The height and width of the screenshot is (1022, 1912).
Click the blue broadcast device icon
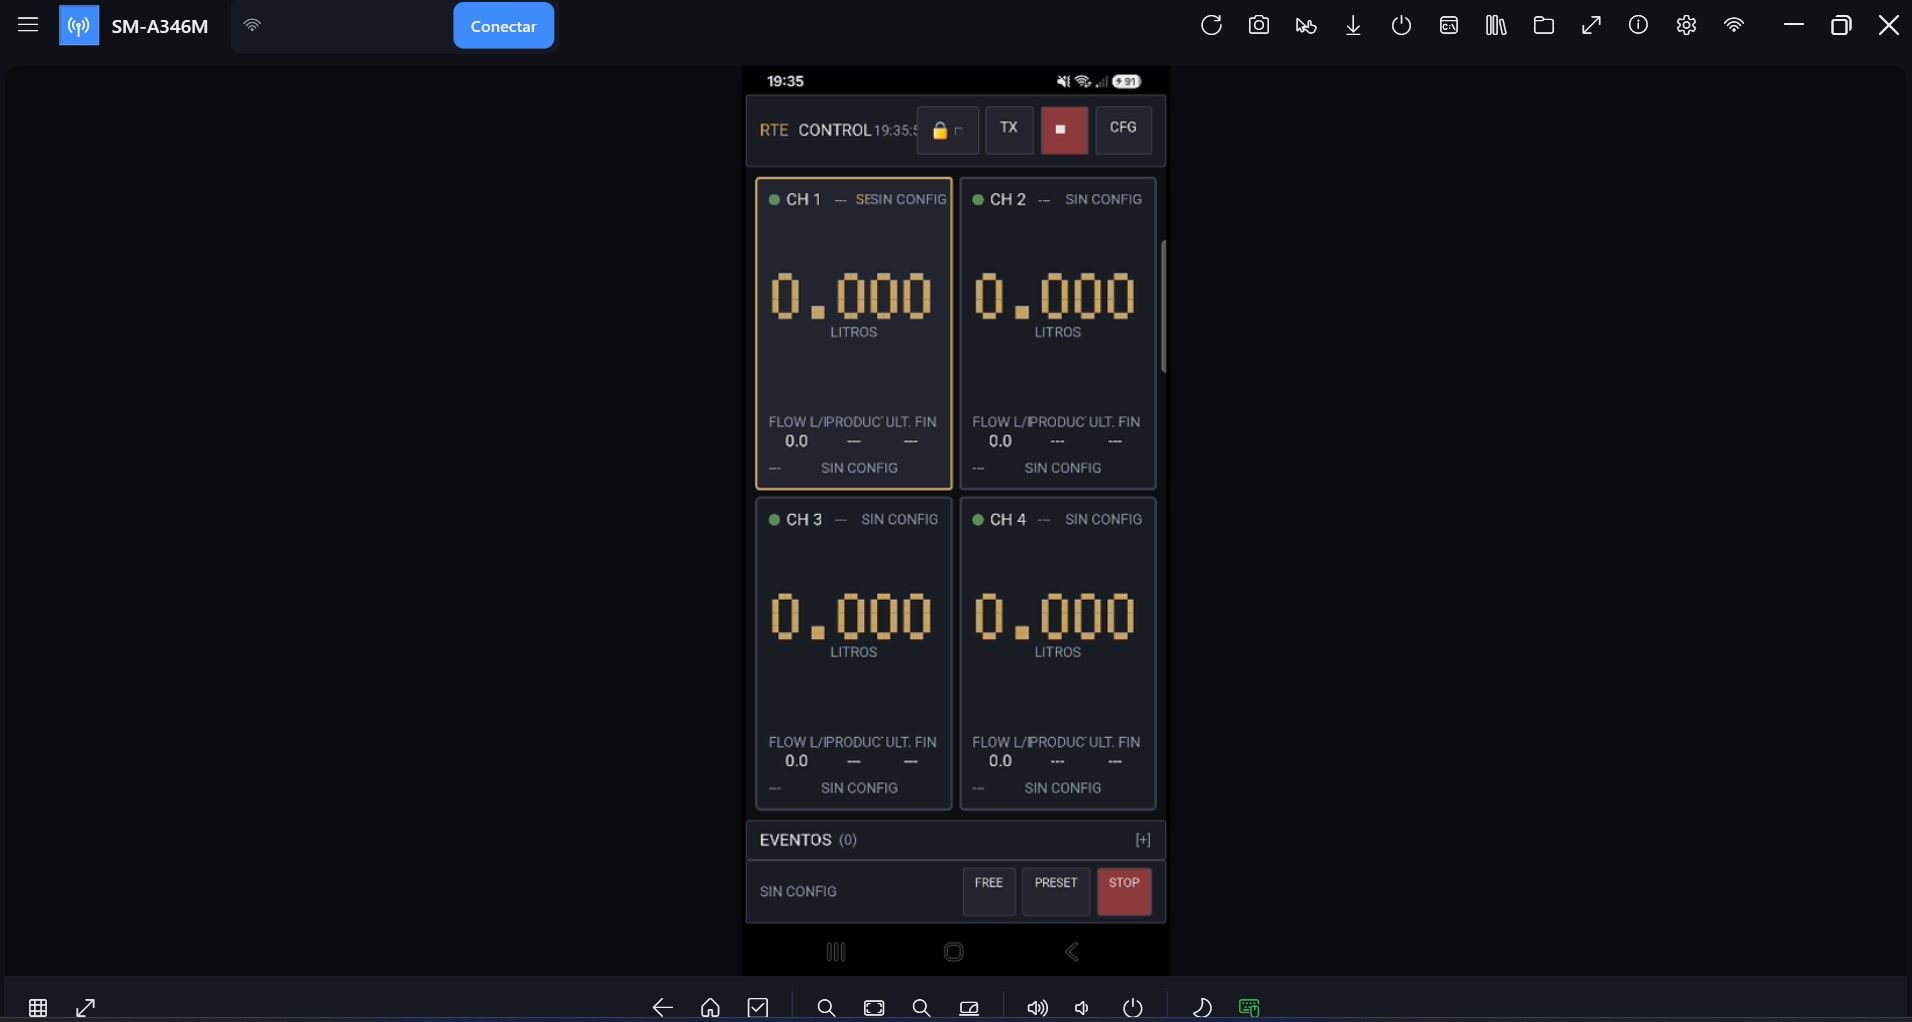click(79, 26)
